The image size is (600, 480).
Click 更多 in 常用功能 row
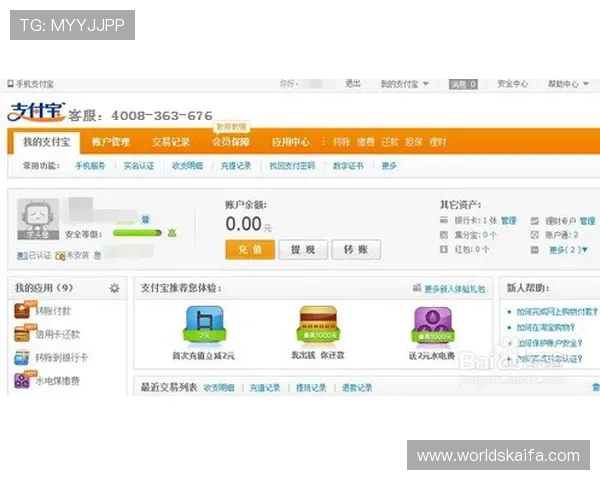click(389, 166)
